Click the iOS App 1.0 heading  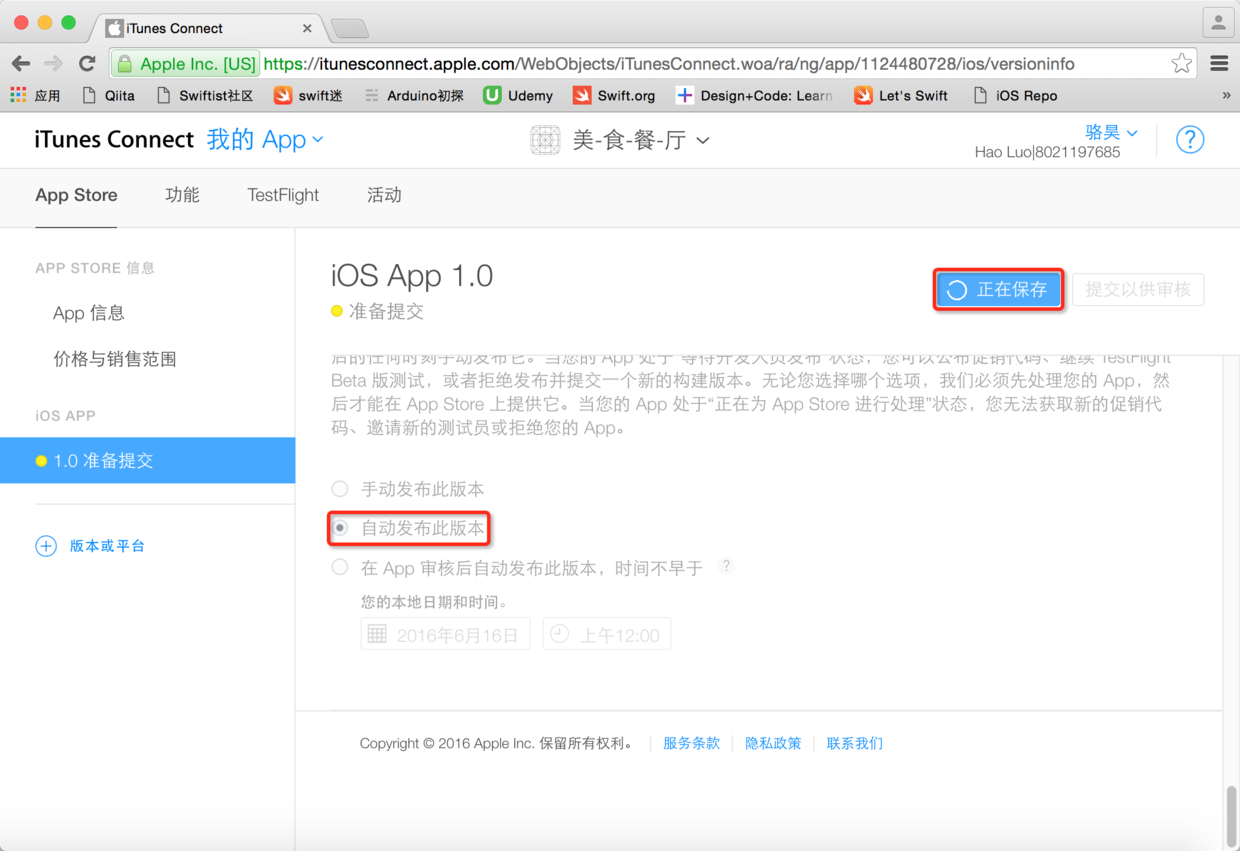click(412, 275)
